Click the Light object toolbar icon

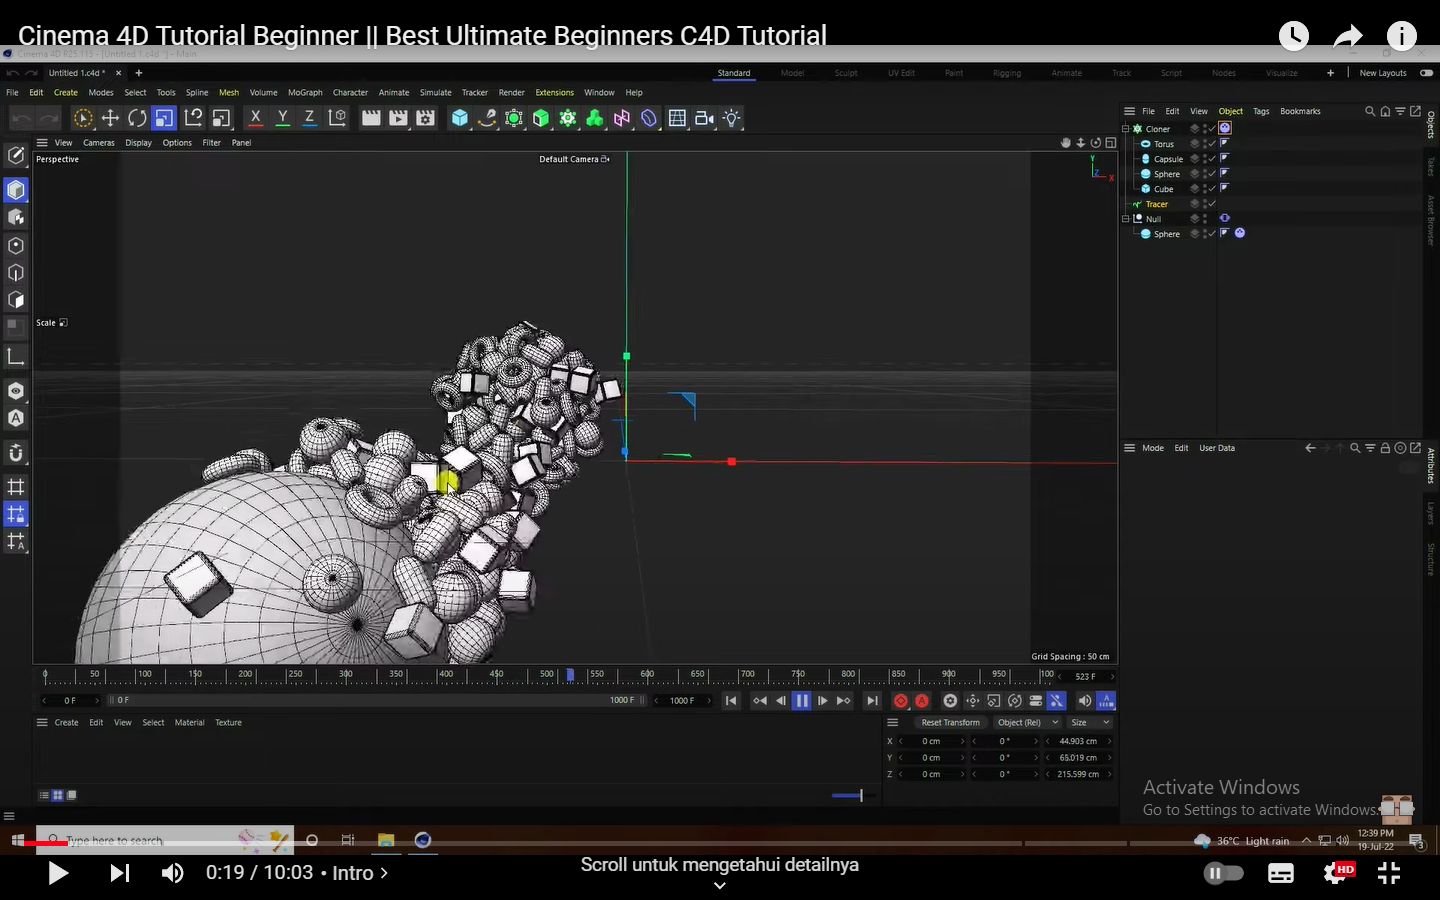pos(732,118)
